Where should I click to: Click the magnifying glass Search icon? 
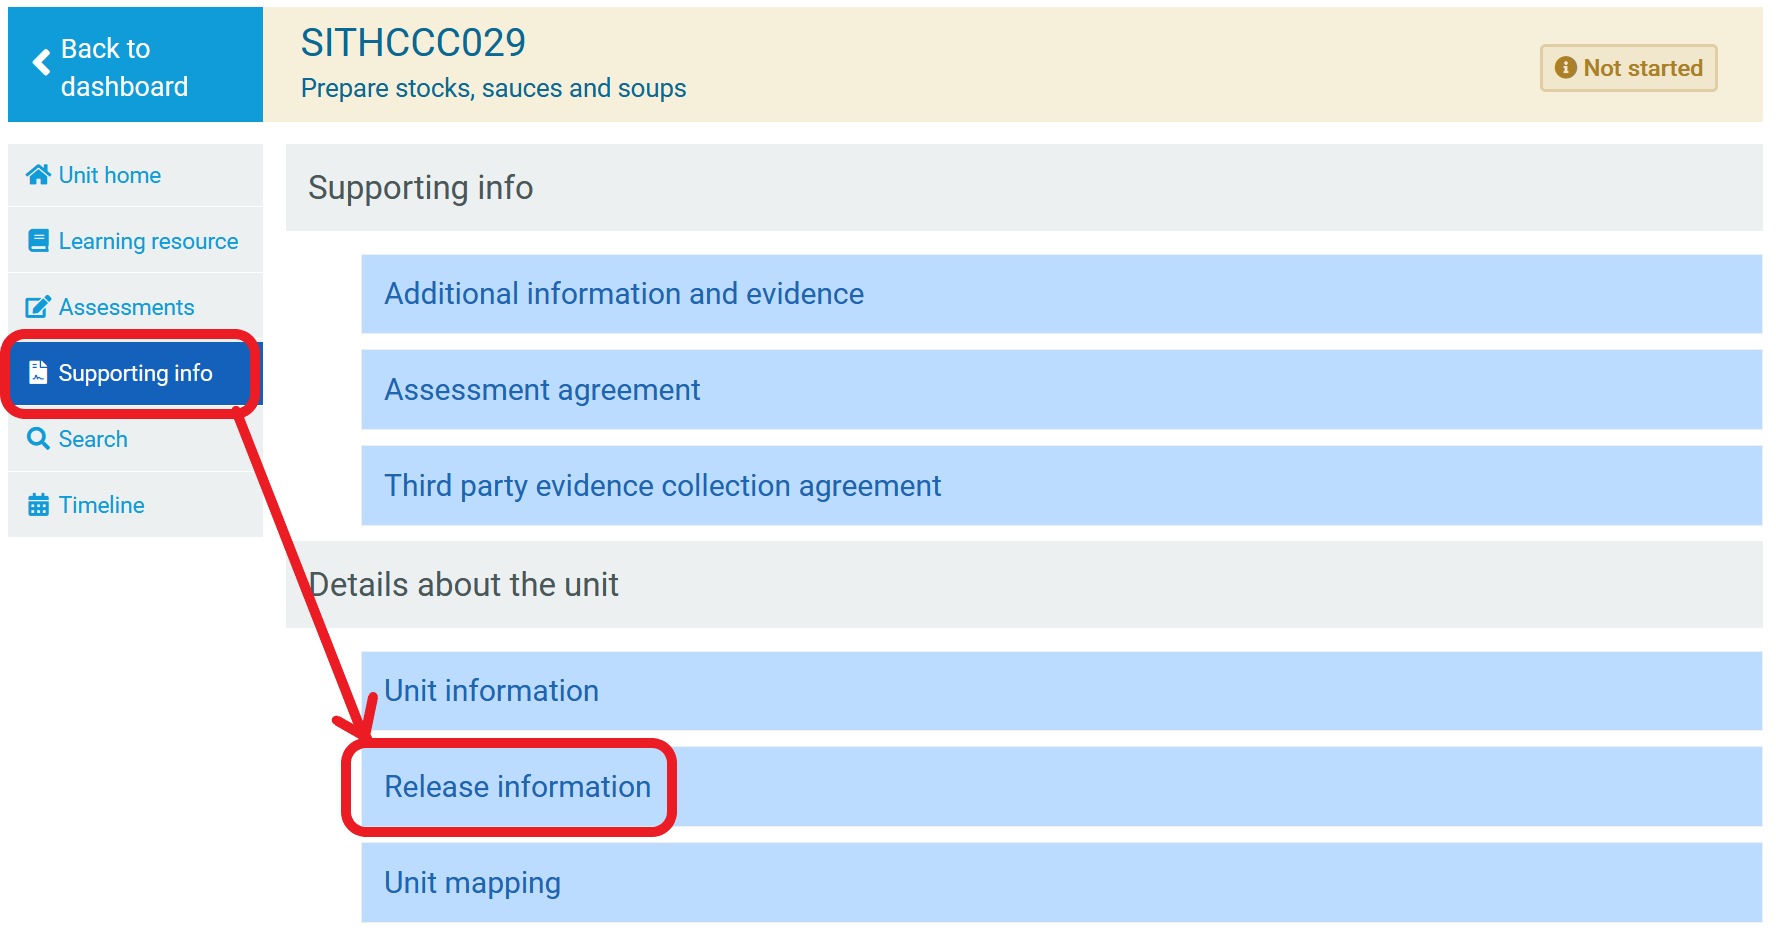click(x=38, y=439)
